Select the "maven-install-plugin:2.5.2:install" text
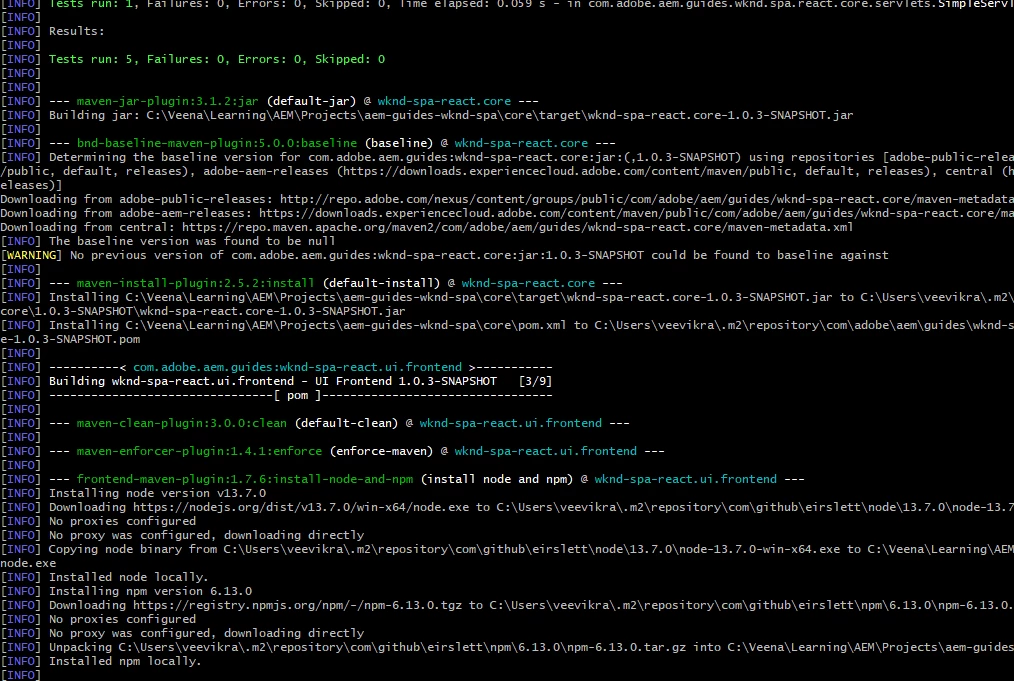Screen dimensions: 1014x681 coord(195,283)
